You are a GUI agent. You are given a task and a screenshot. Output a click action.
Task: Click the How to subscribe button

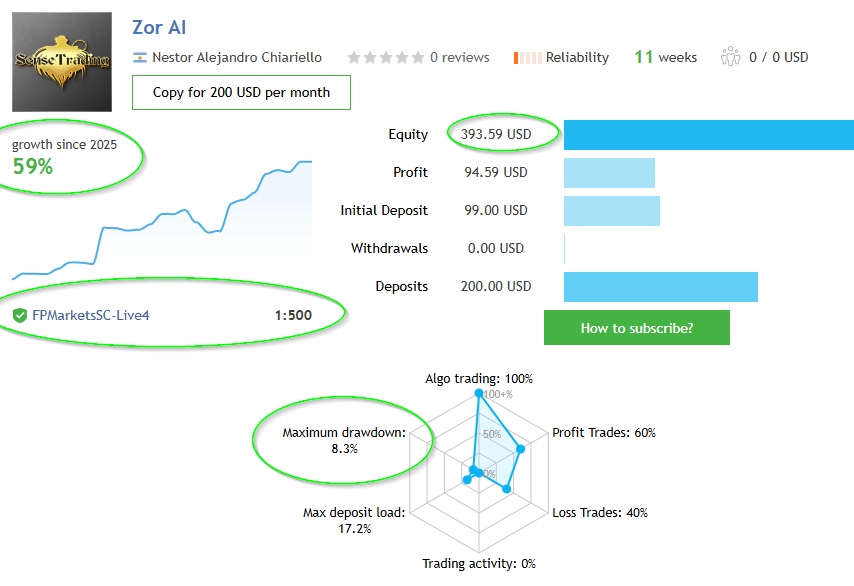637,328
